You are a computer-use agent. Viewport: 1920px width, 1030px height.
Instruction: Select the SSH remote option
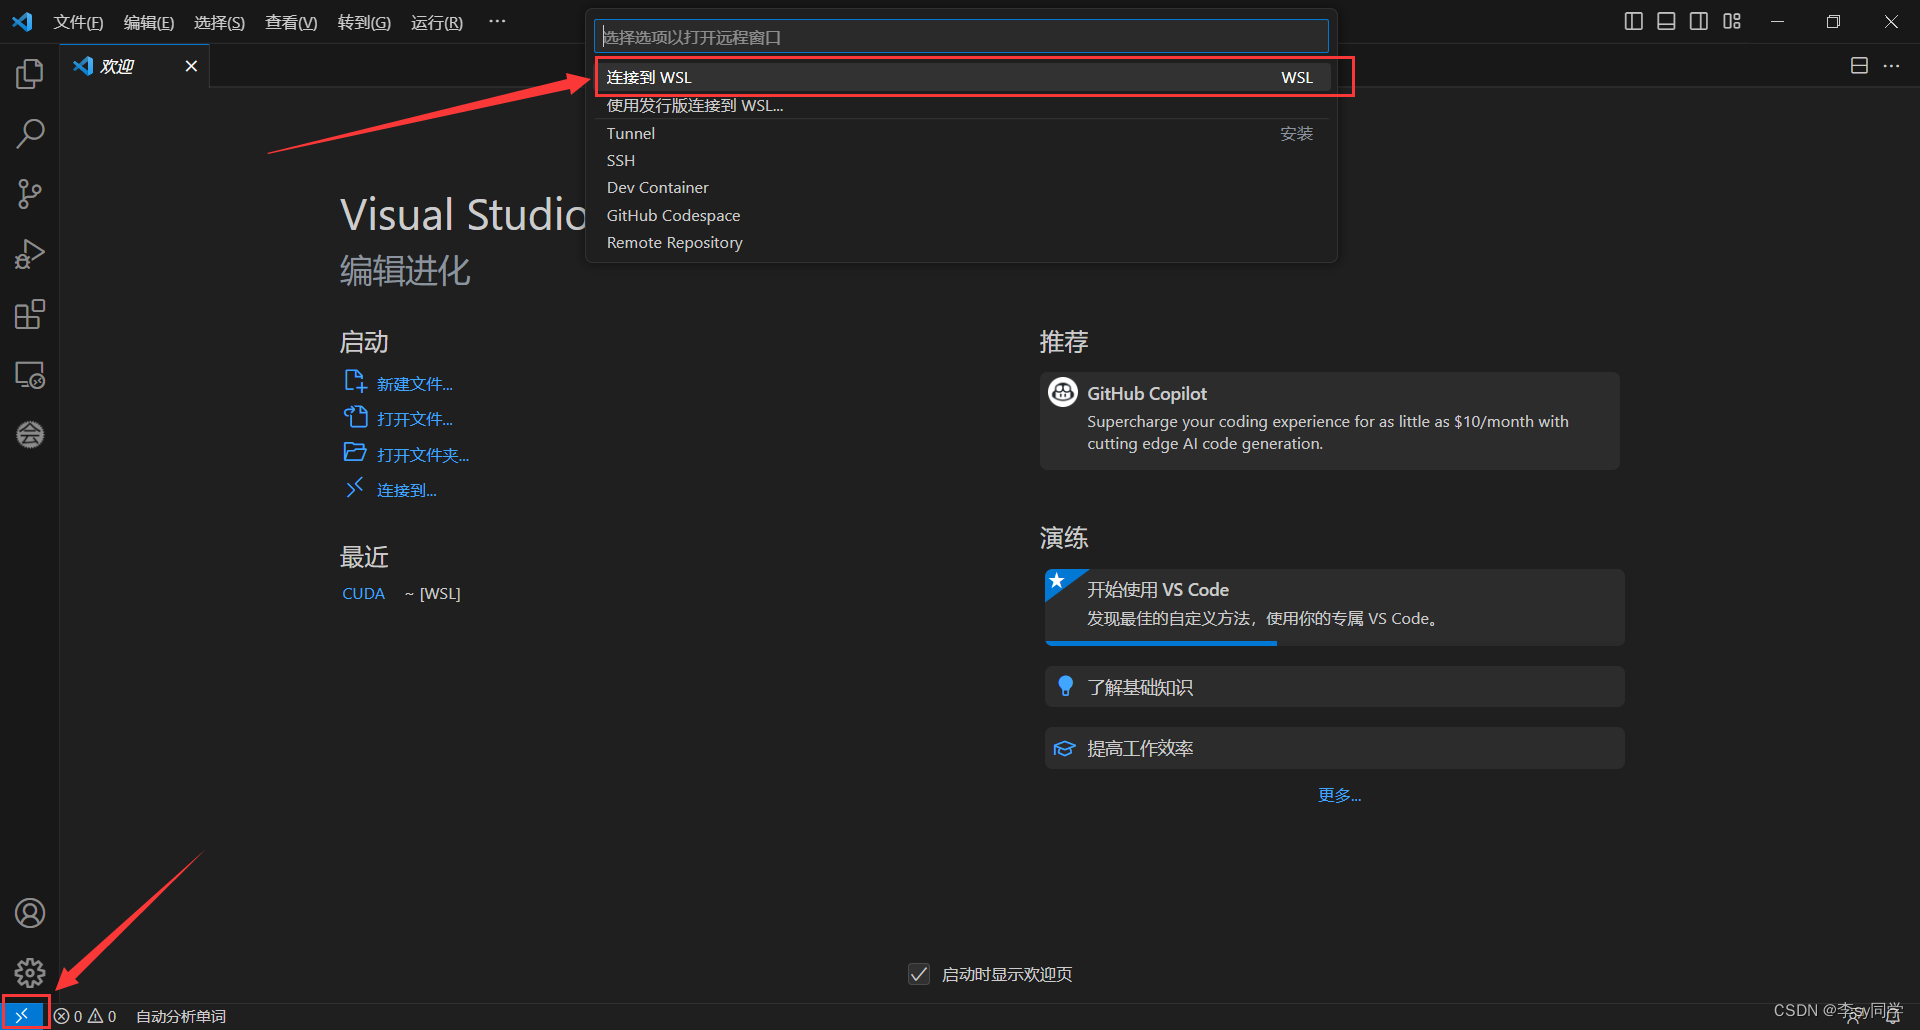(961, 160)
